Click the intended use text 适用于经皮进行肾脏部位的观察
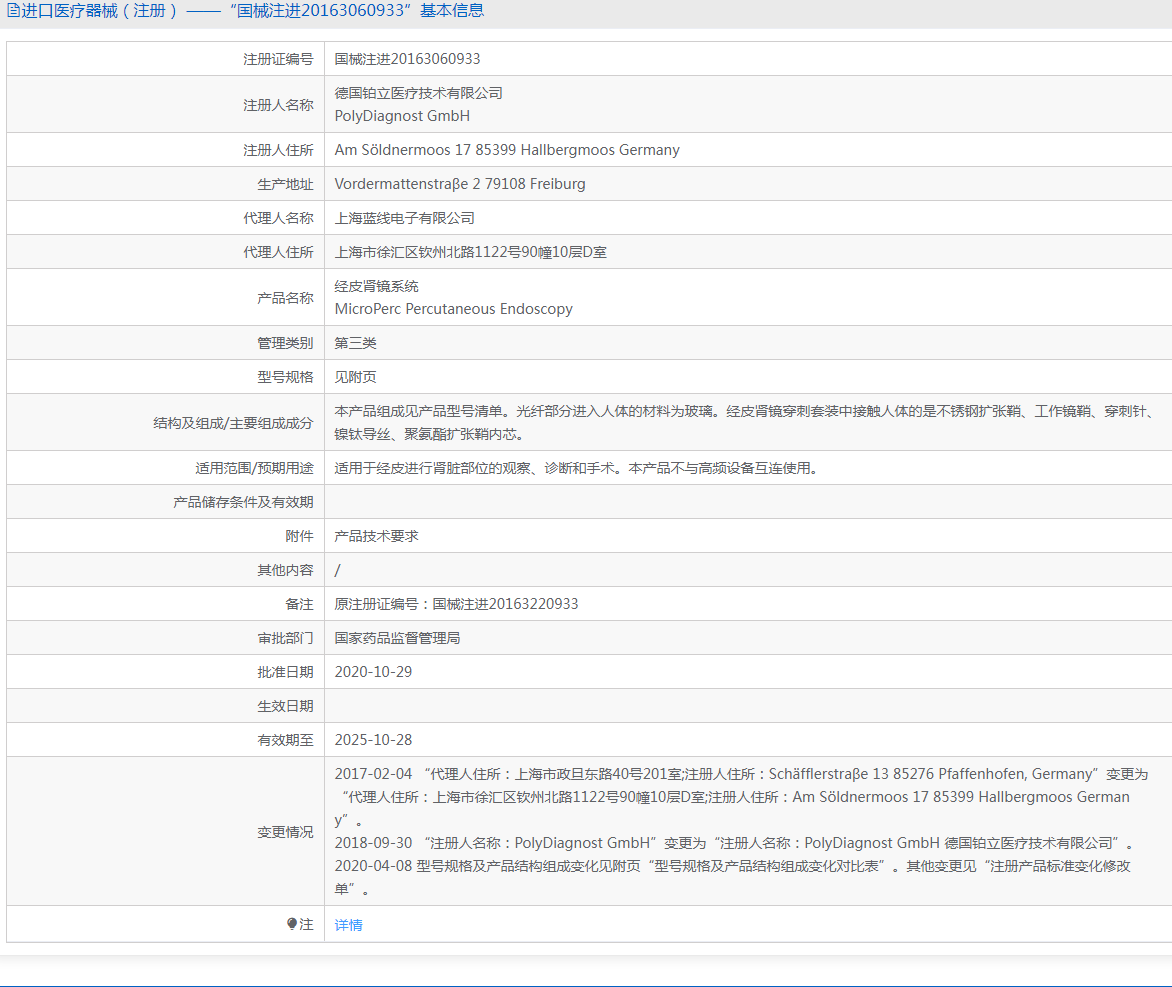The image size is (1172, 987). tap(576, 468)
